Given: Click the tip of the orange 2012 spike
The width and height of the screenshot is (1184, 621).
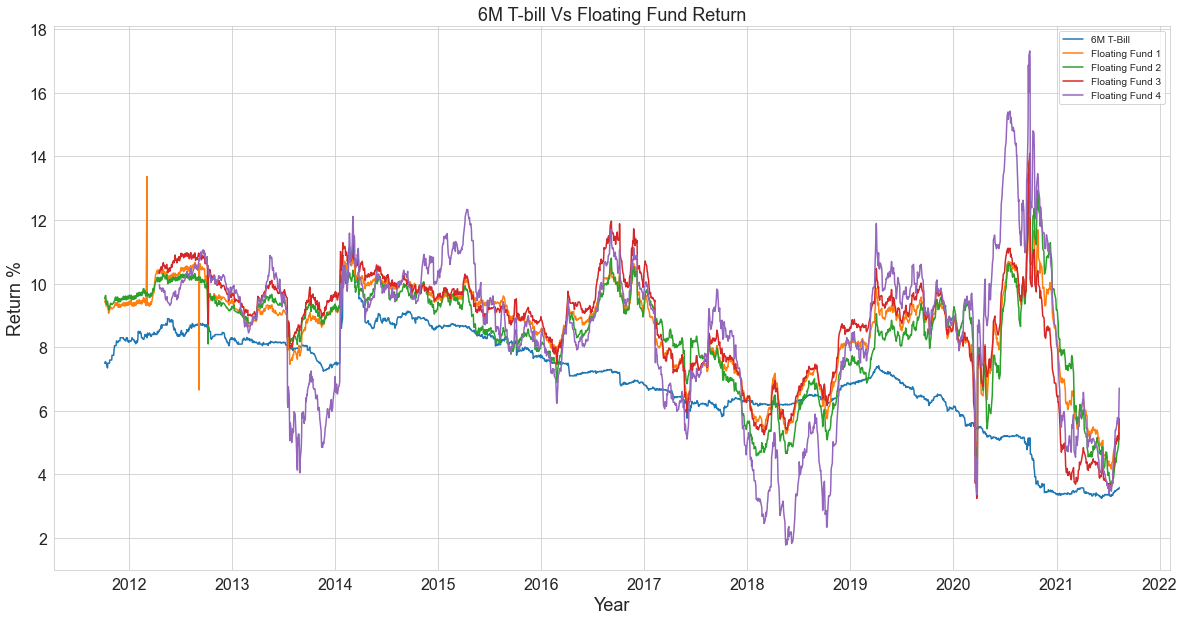Looking at the screenshot, I should pyautogui.click(x=147, y=177).
